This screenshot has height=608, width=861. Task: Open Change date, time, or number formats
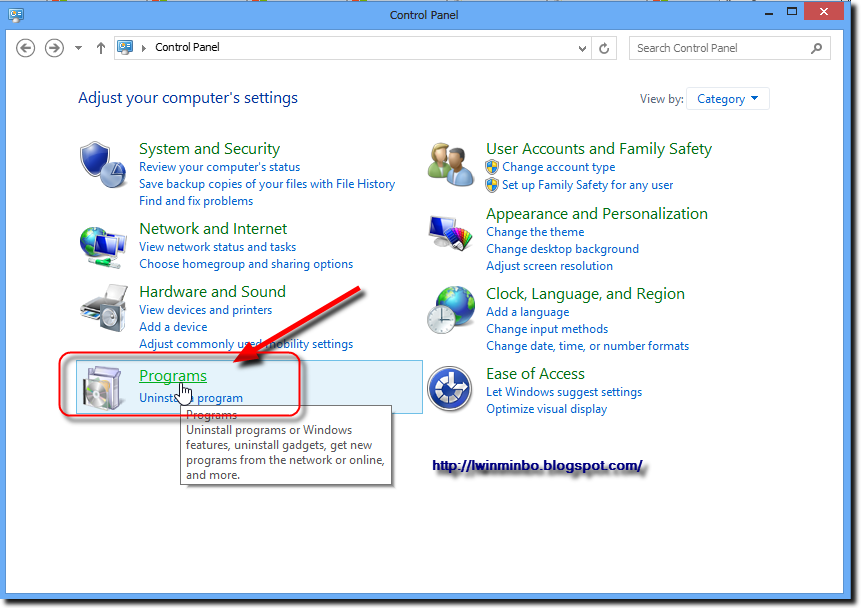[588, 346]
